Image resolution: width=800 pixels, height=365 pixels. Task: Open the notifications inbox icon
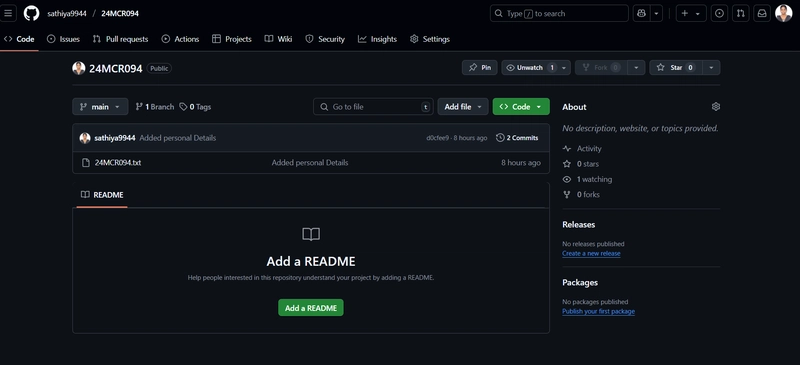pyautogui.click(x=762, y=14)
